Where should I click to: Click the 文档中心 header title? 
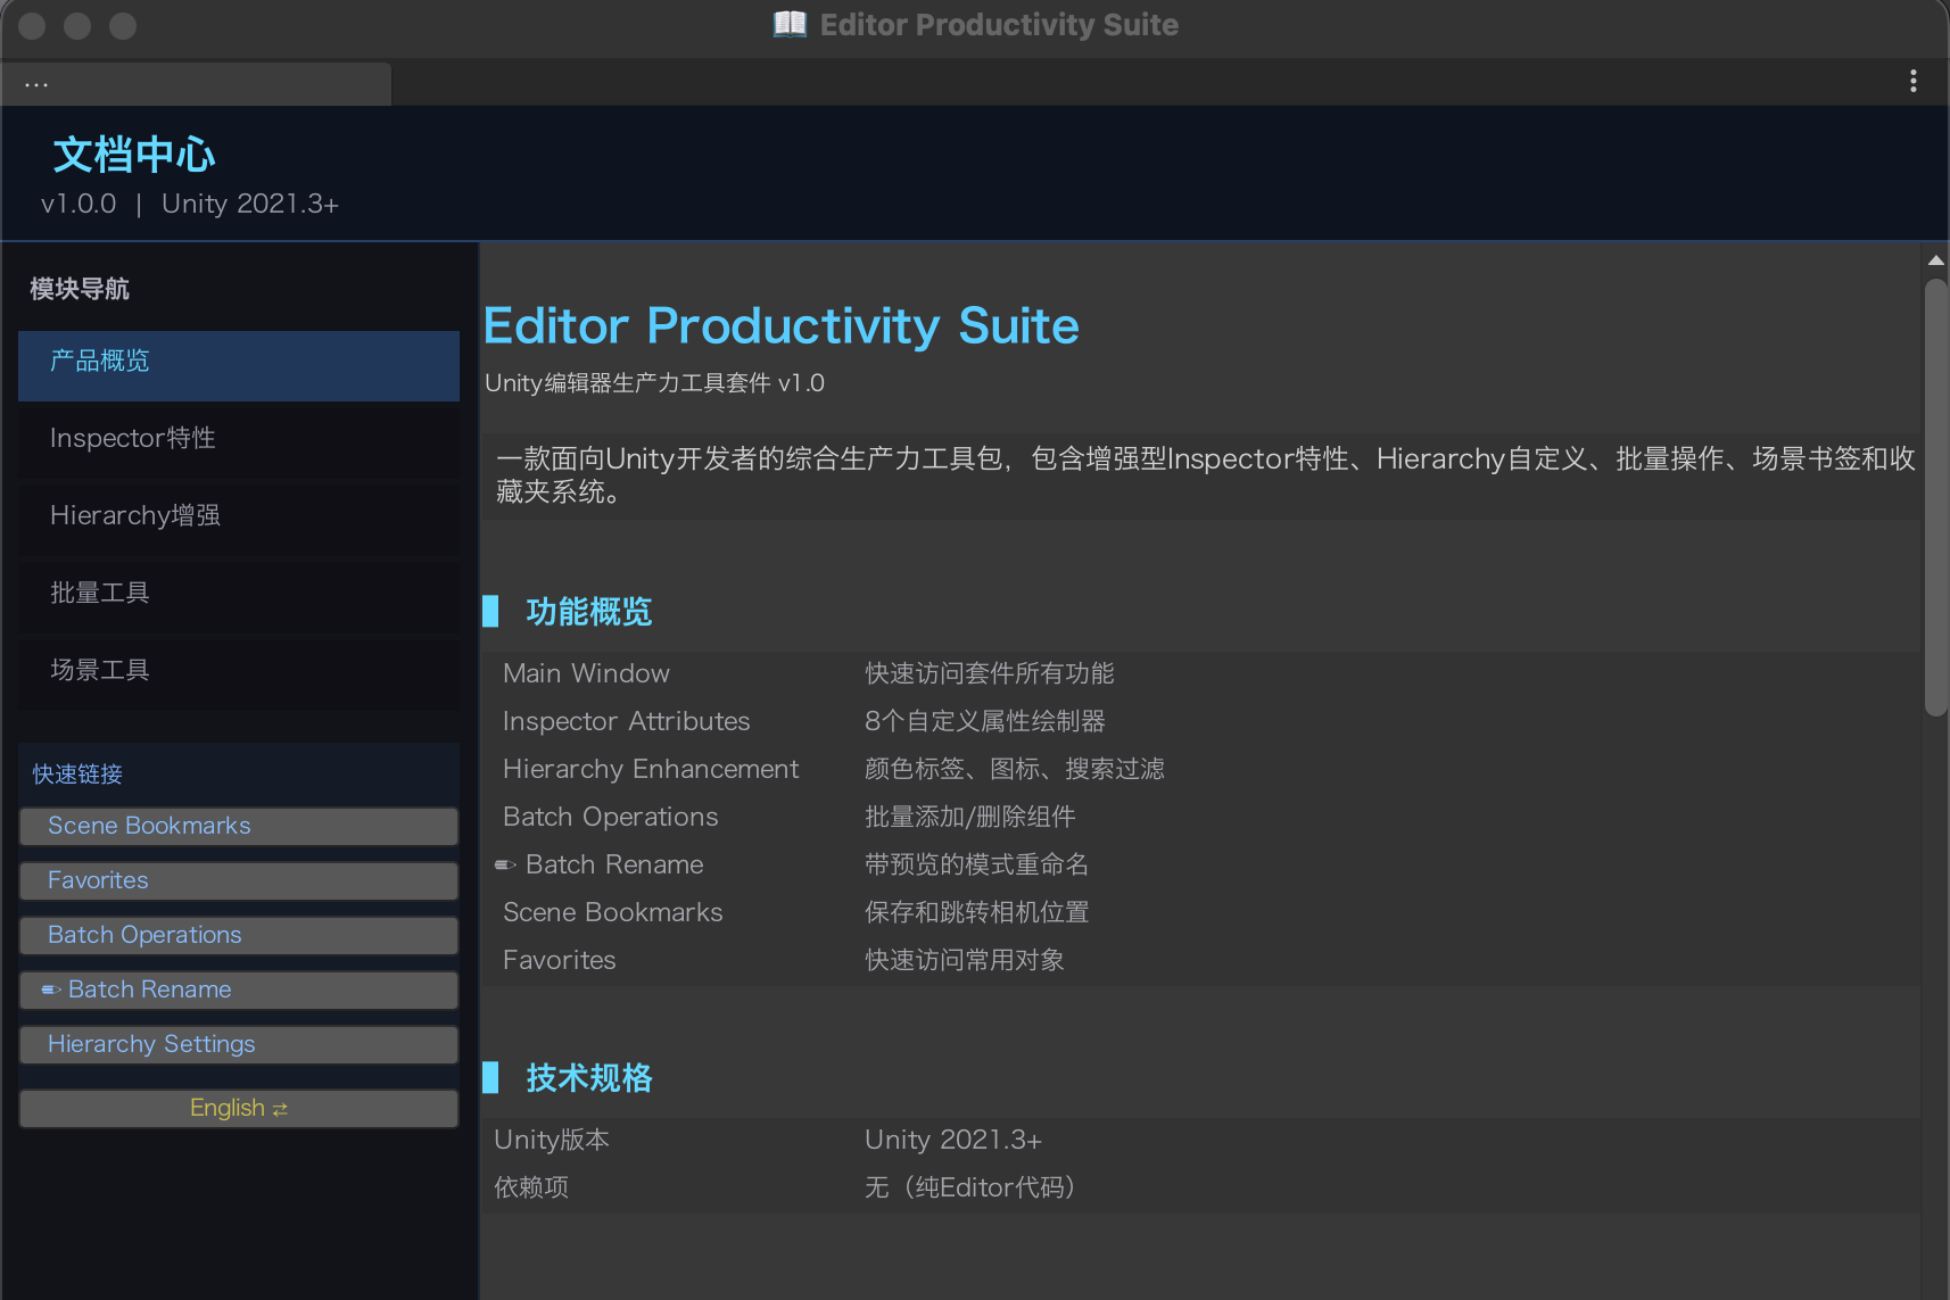click(134, 155)
